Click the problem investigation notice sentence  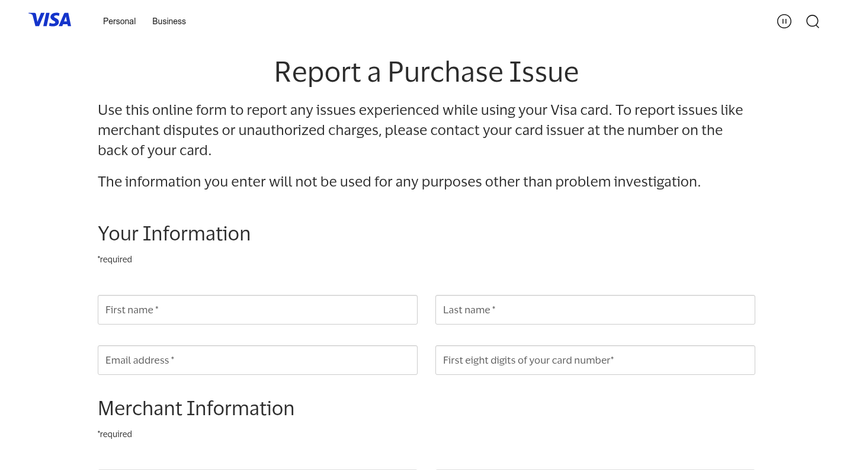click(399, 182)
